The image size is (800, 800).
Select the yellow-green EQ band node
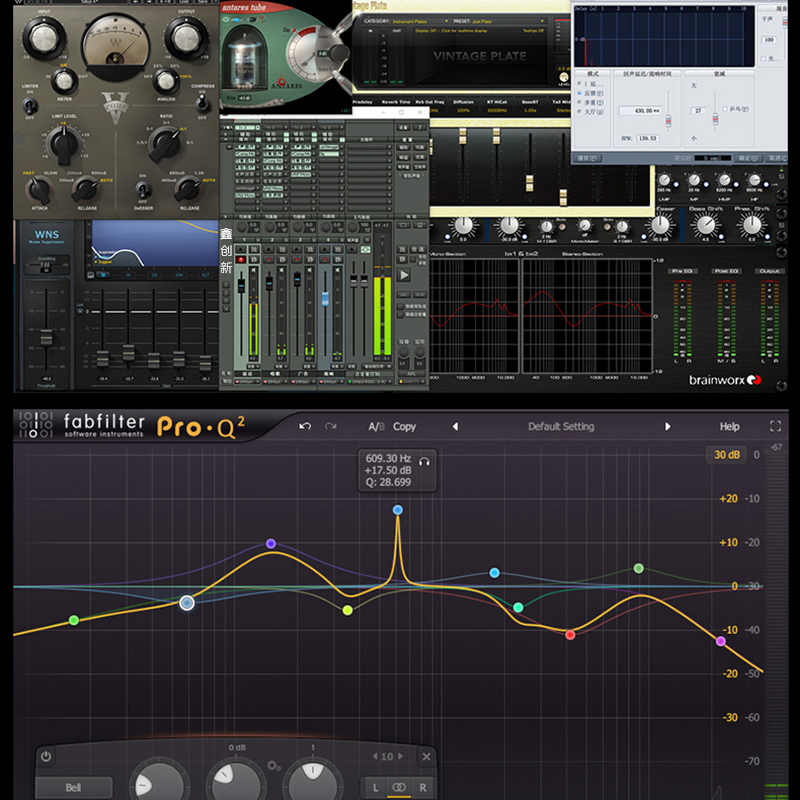tap(348, 610)
